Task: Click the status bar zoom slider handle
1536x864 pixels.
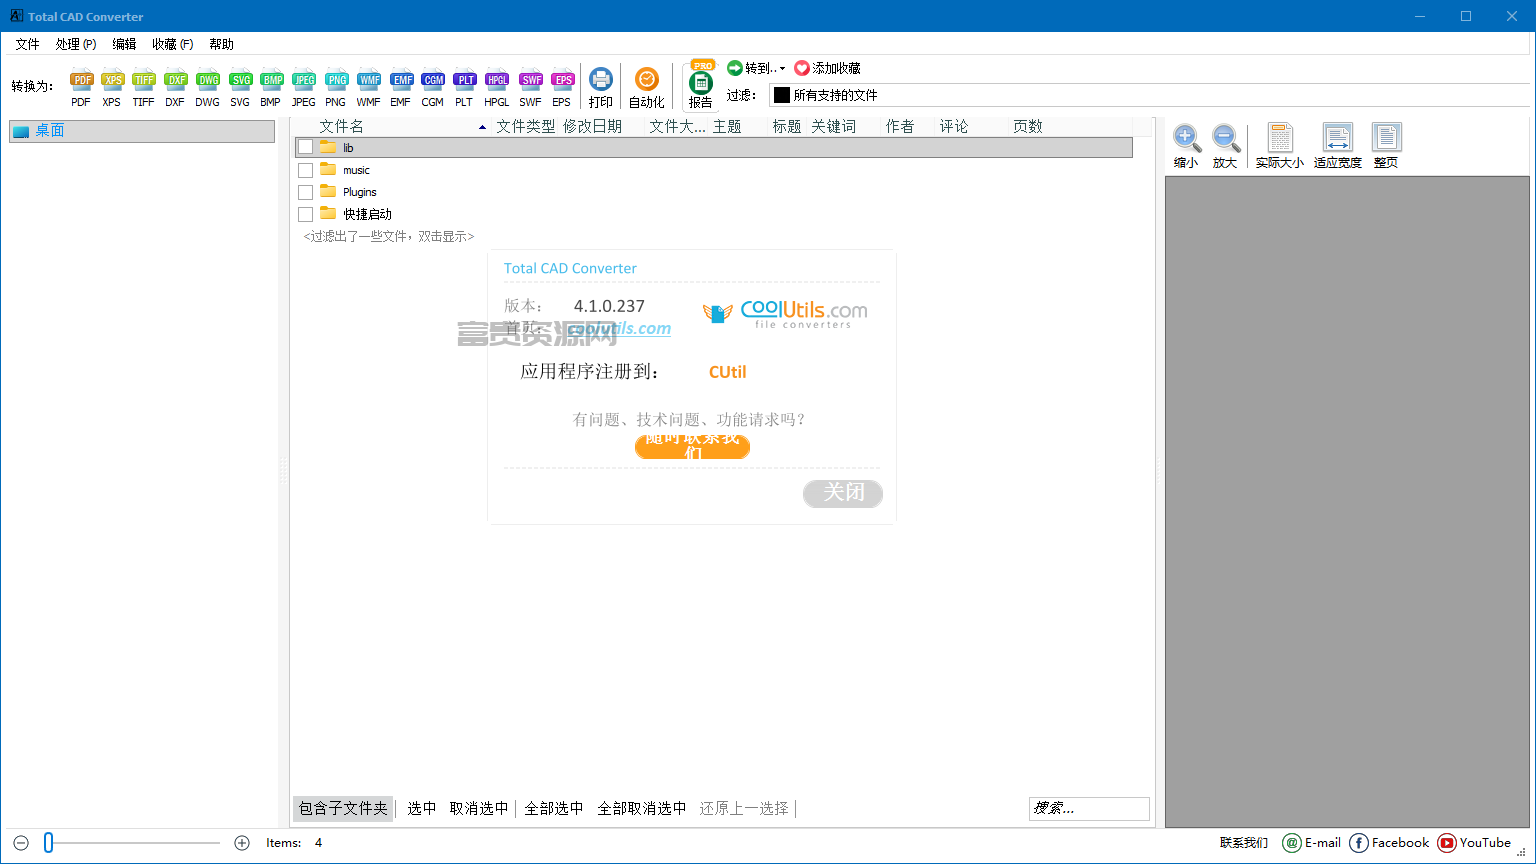Action: [x=48, y=843]
